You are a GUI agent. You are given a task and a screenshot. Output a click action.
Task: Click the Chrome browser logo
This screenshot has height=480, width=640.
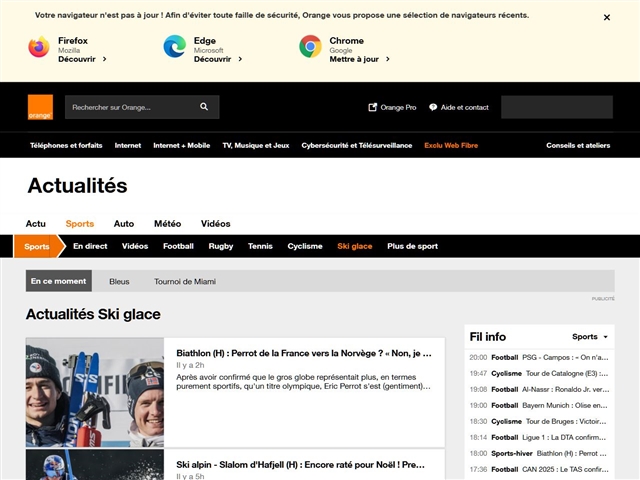[x=310, y=47]
